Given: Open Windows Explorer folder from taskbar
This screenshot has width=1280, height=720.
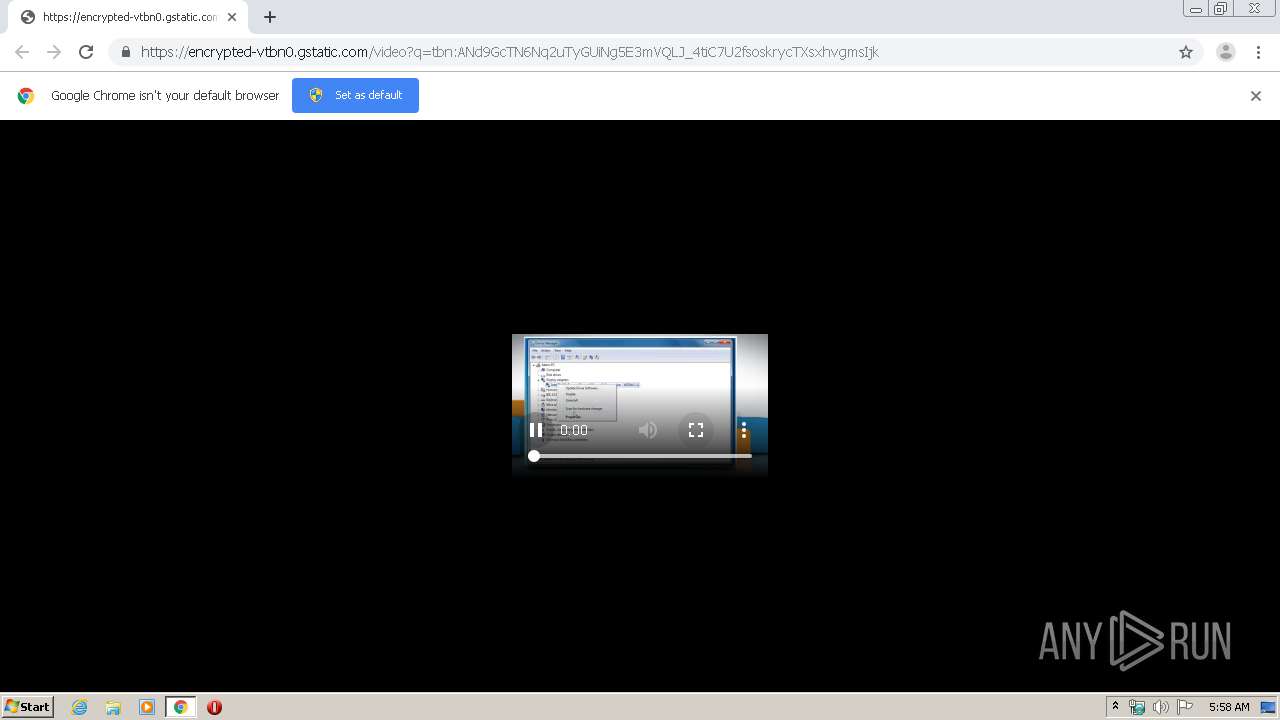Looking at the screenshot, I should [x=113, y=707].
